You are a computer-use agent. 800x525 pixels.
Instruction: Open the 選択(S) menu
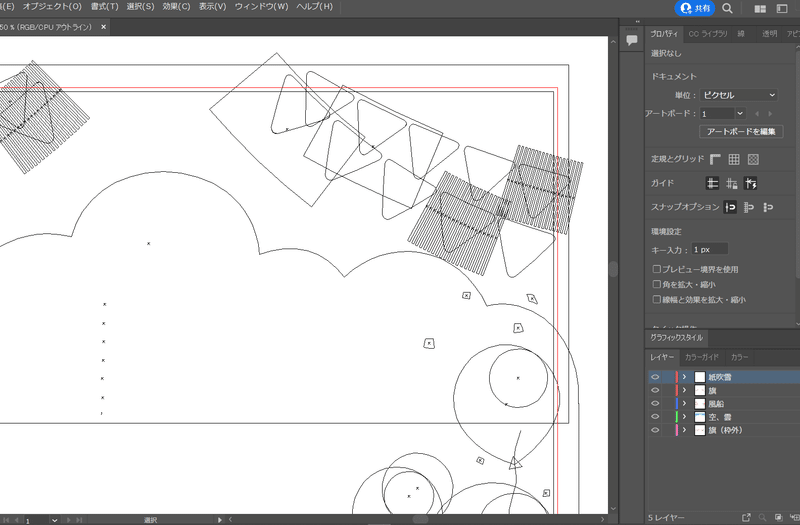[x=140, y=7]
